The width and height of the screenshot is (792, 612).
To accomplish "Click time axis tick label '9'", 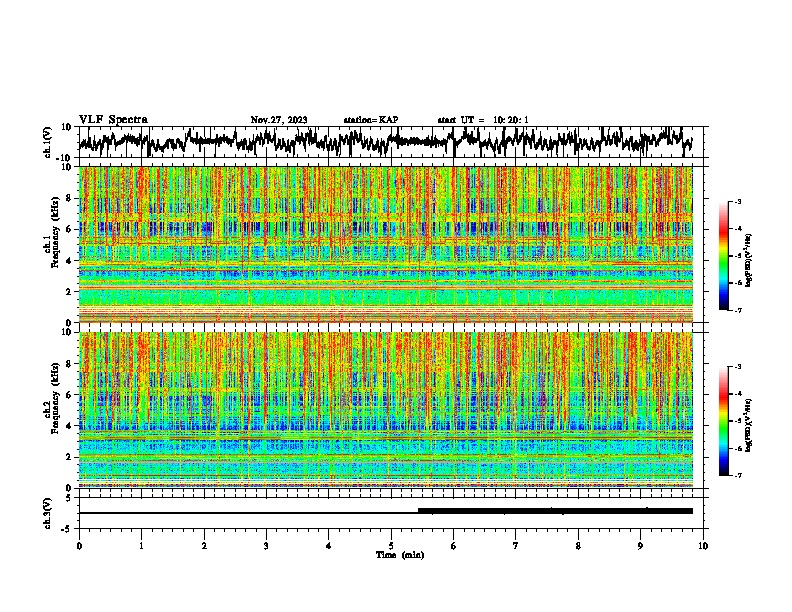I will [x=640, y=546].
